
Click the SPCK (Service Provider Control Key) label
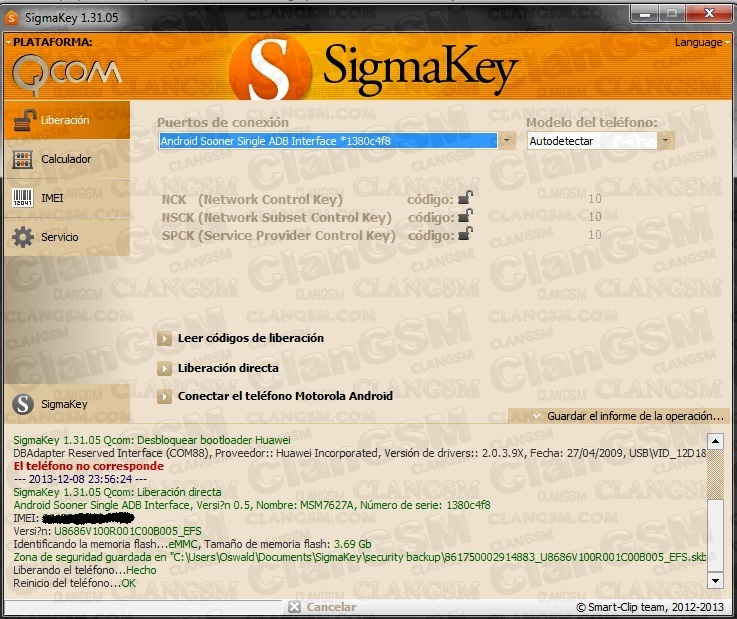(278, 235)
